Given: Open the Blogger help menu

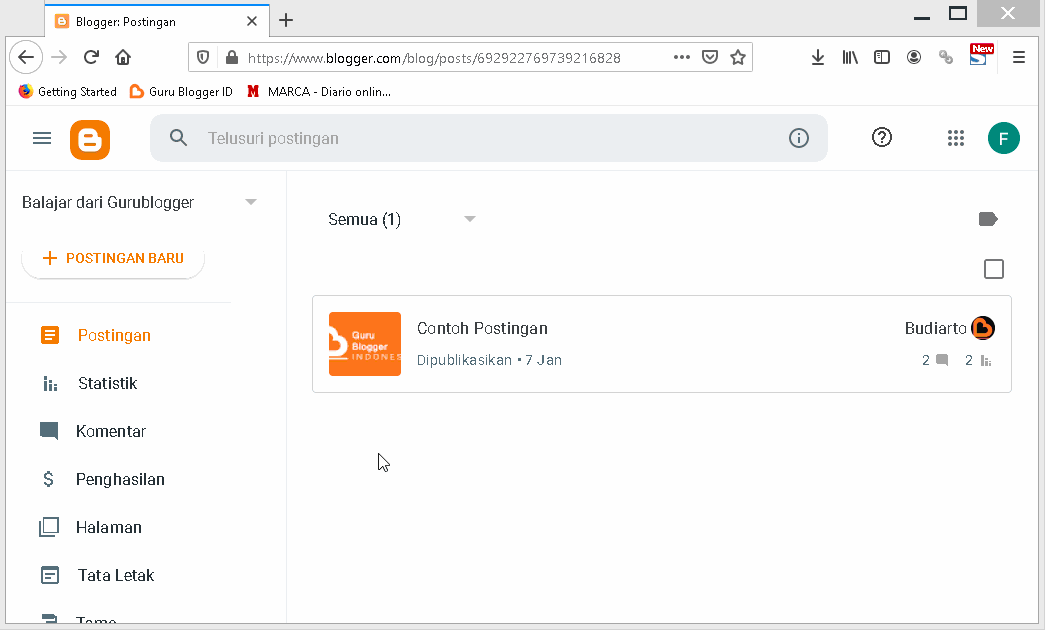Looking at the screenshot, I should point(882,137).
